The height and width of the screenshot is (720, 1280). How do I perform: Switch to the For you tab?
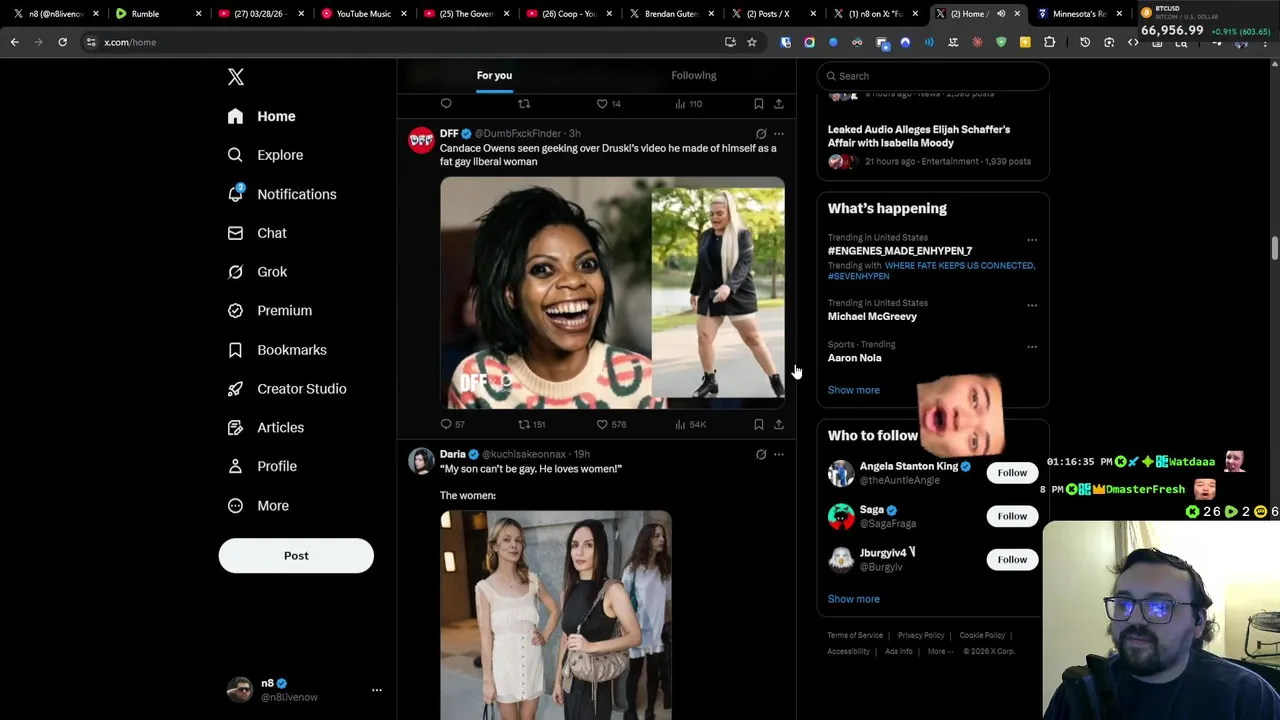point(494,75)
